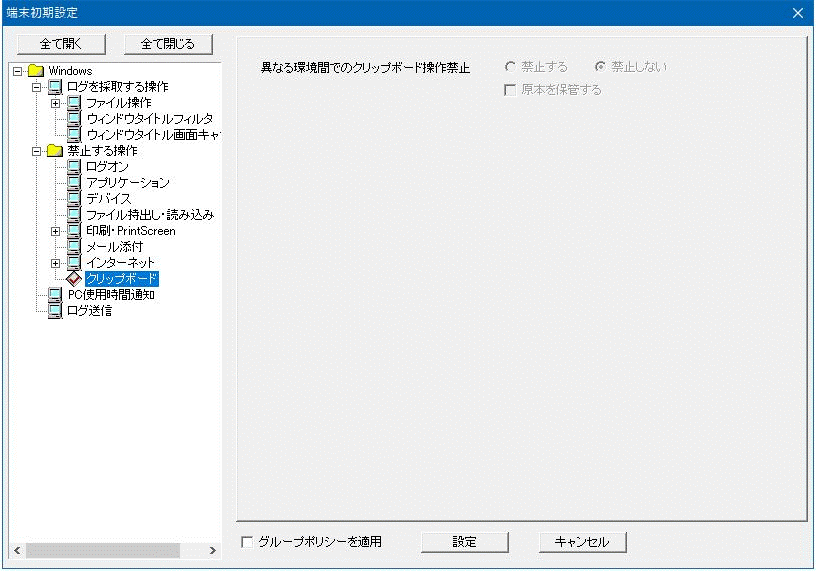Select the ログオン tree item
This screenshot has height=571, width=816.
click(x=107, y=167)
